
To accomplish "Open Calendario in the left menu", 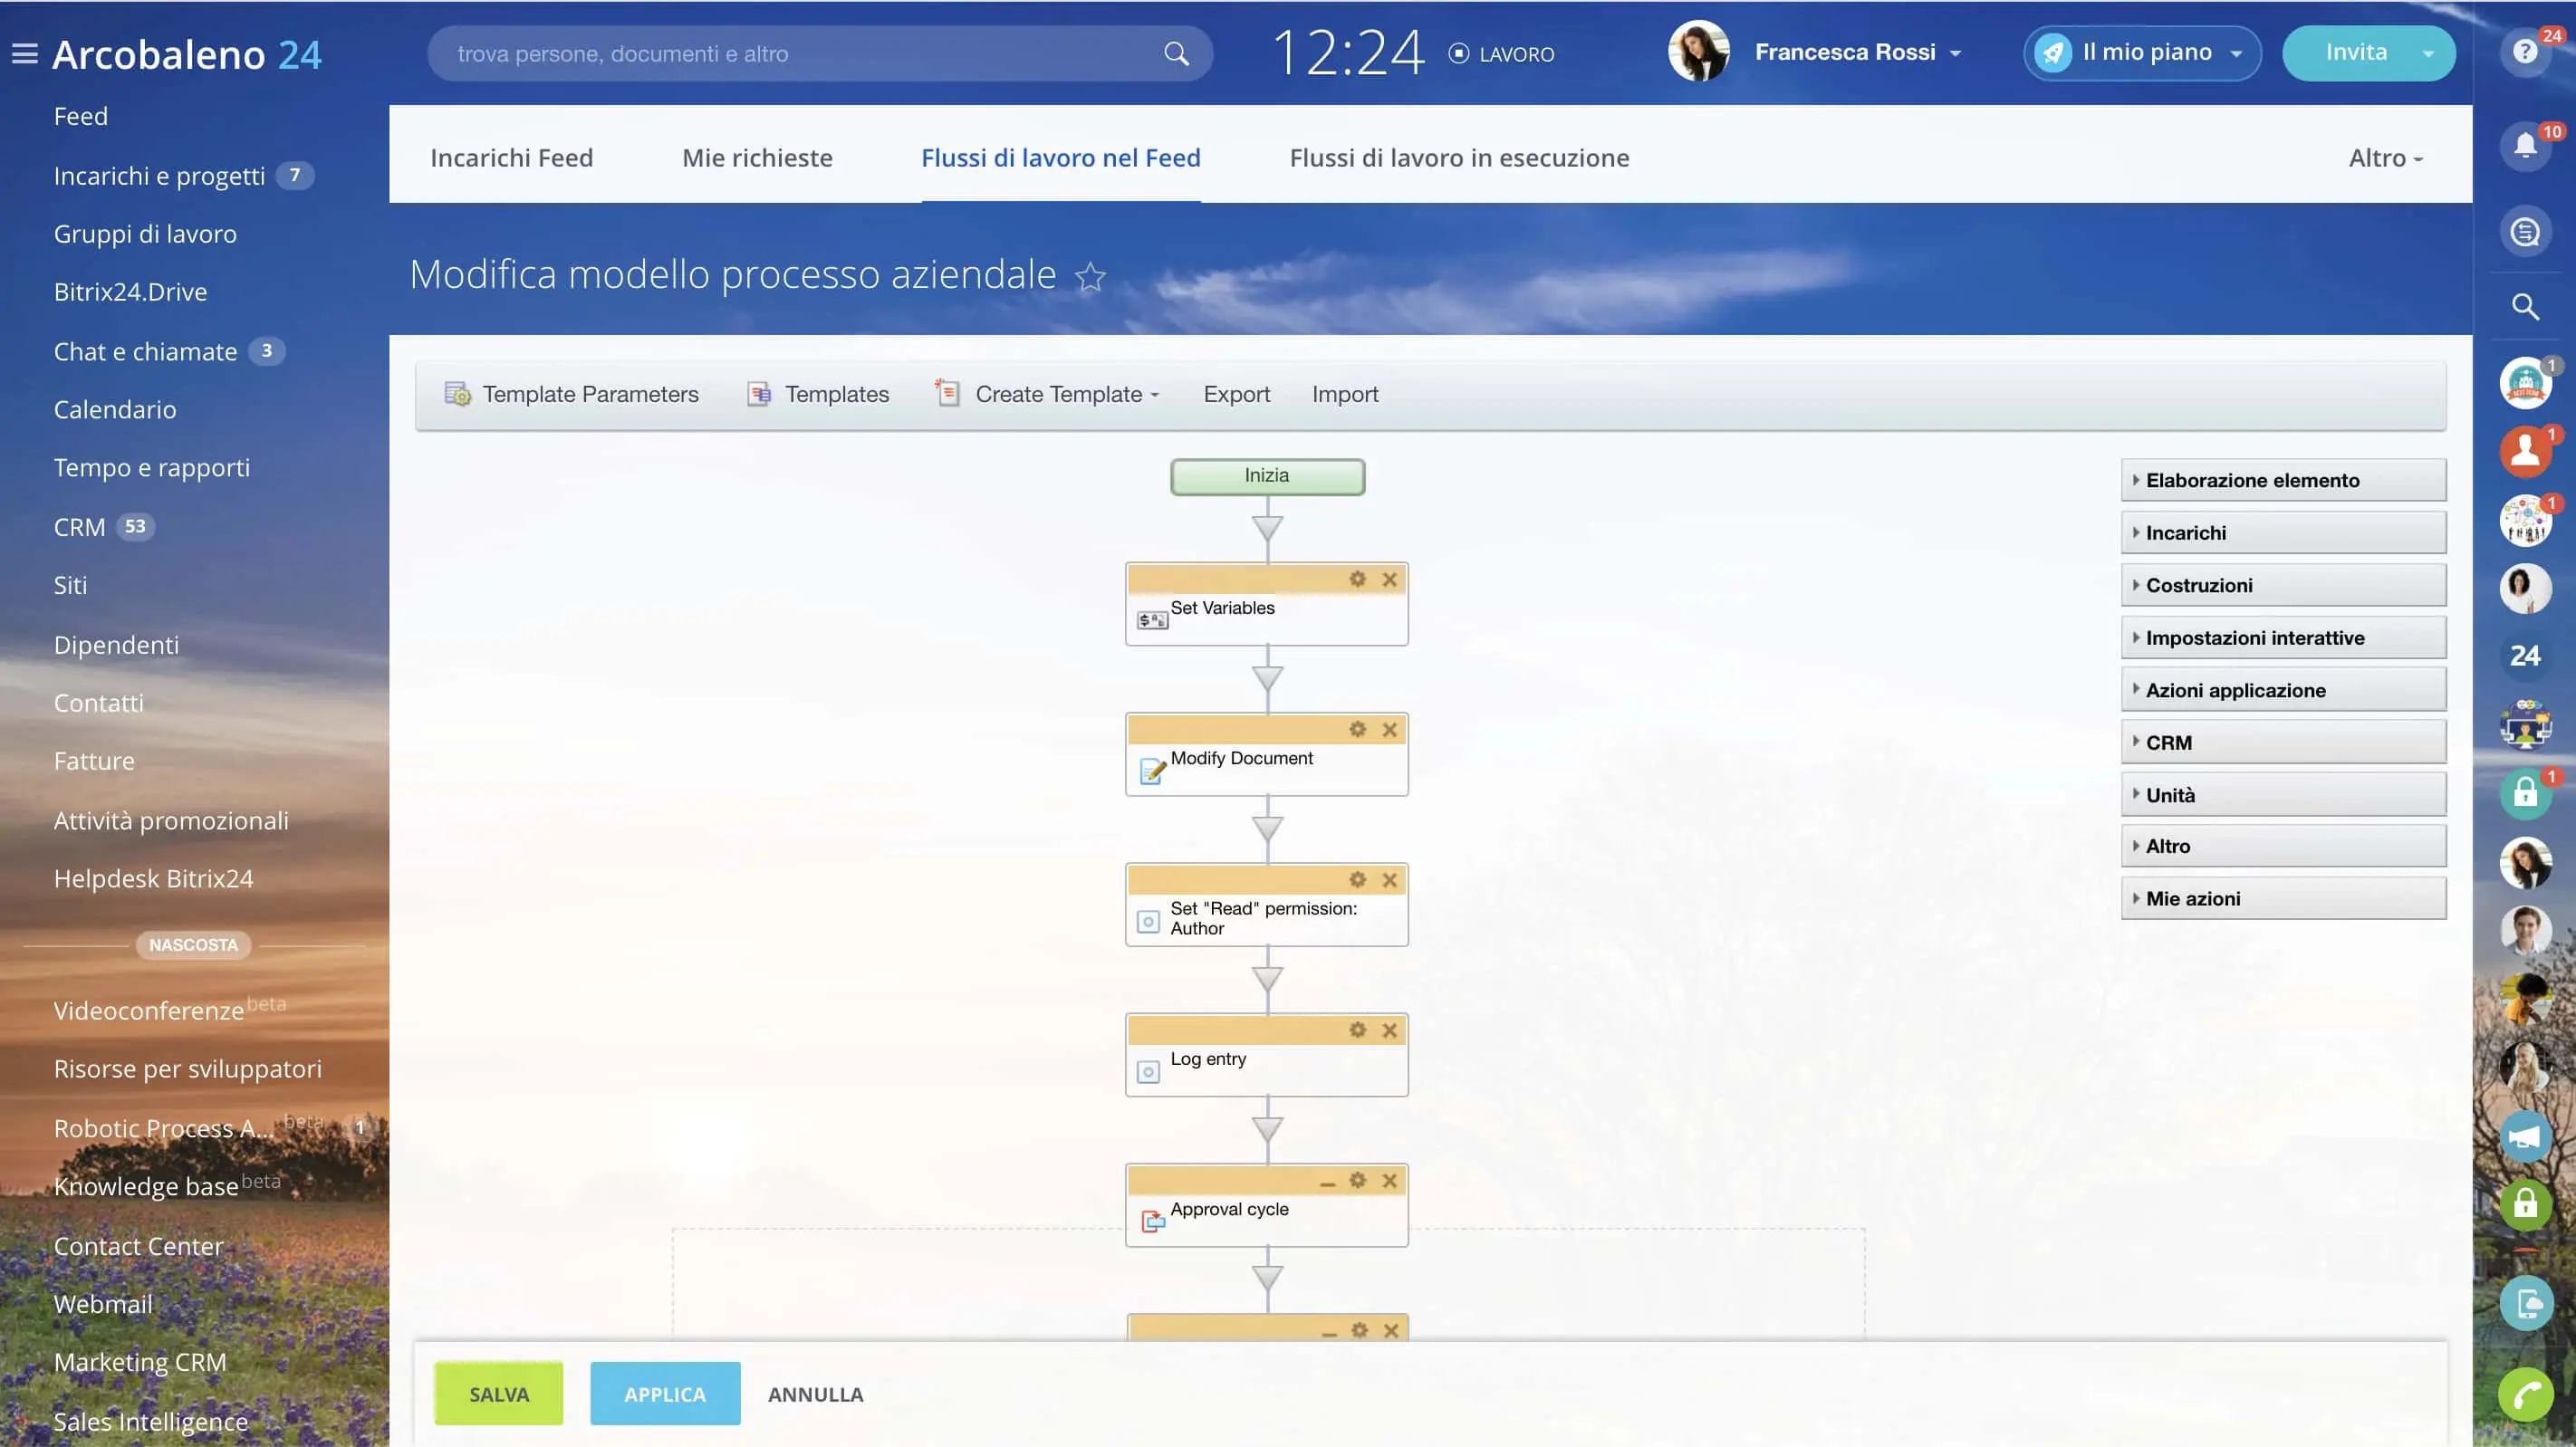I will [x=114, y=409].
